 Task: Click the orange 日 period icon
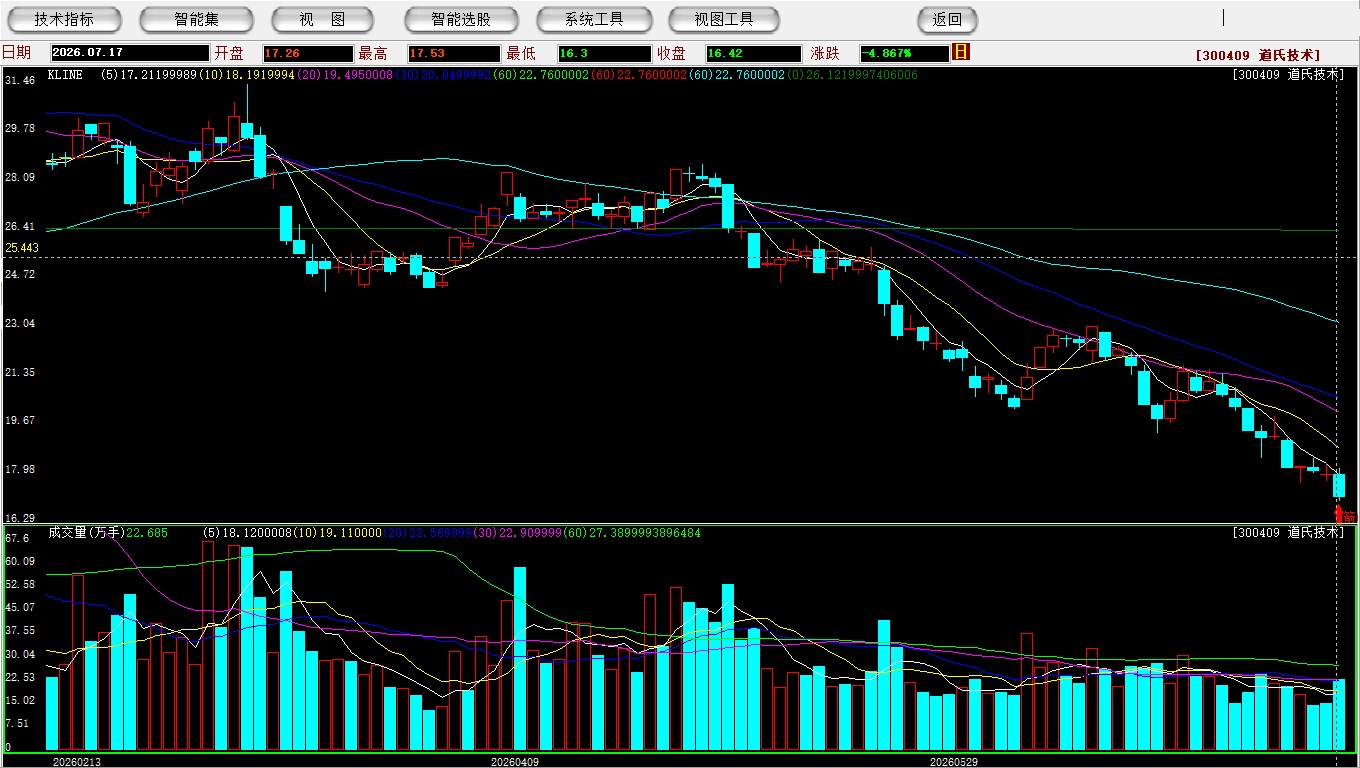(961, 52)
